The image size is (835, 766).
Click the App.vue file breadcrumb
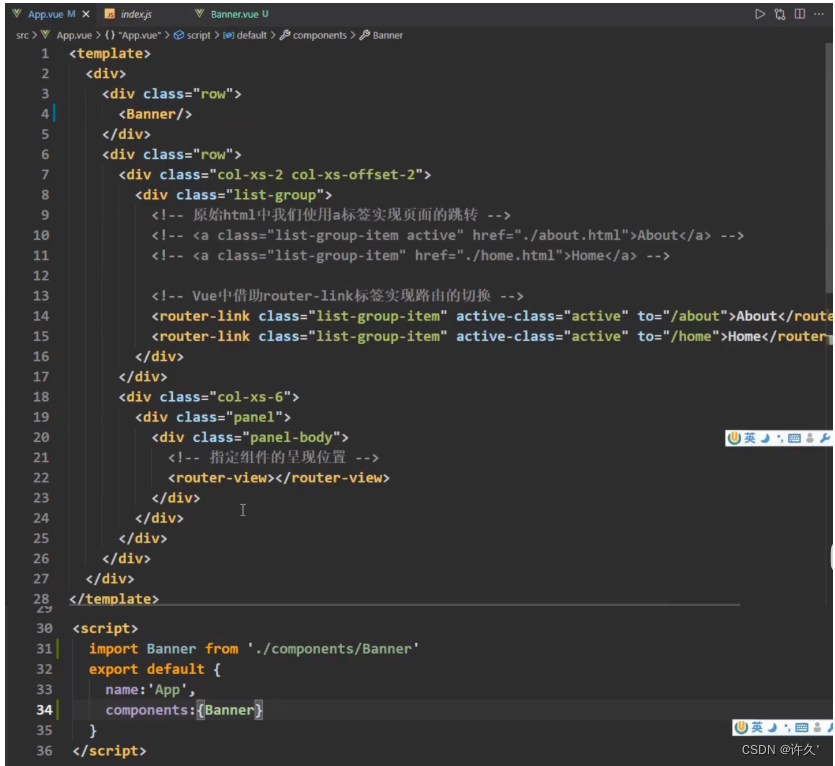coord(73,35)
